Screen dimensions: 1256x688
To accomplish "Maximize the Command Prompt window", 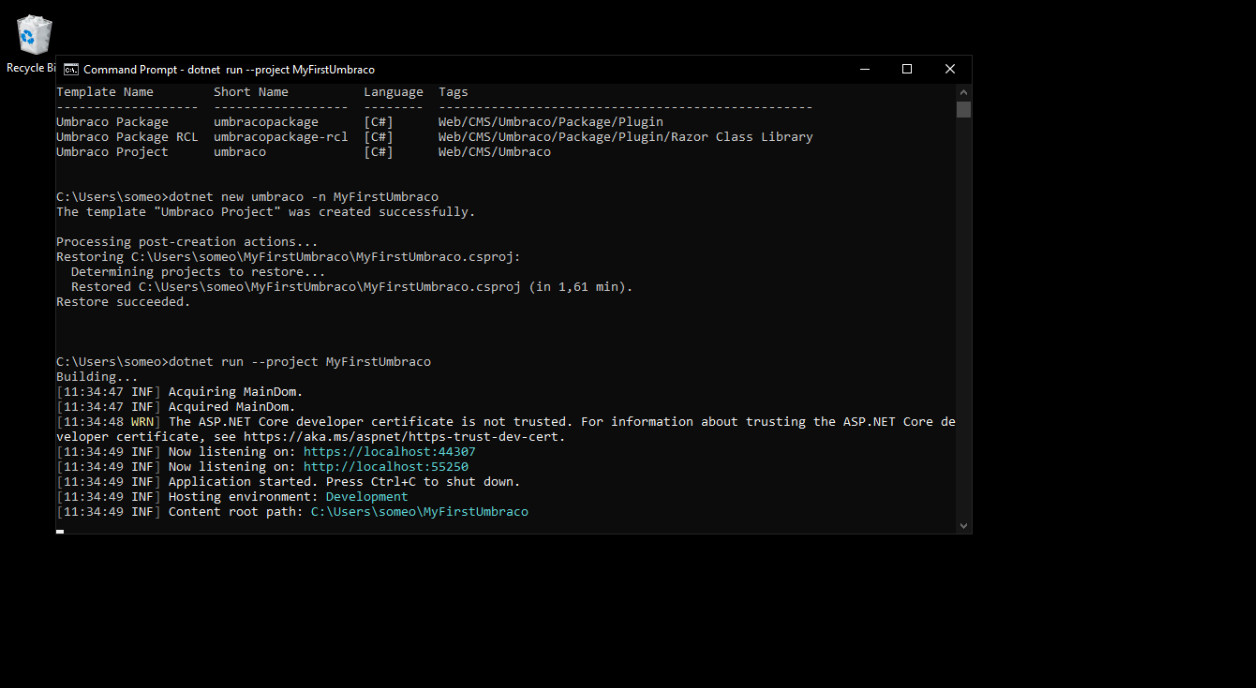I will tap(907, 69).
